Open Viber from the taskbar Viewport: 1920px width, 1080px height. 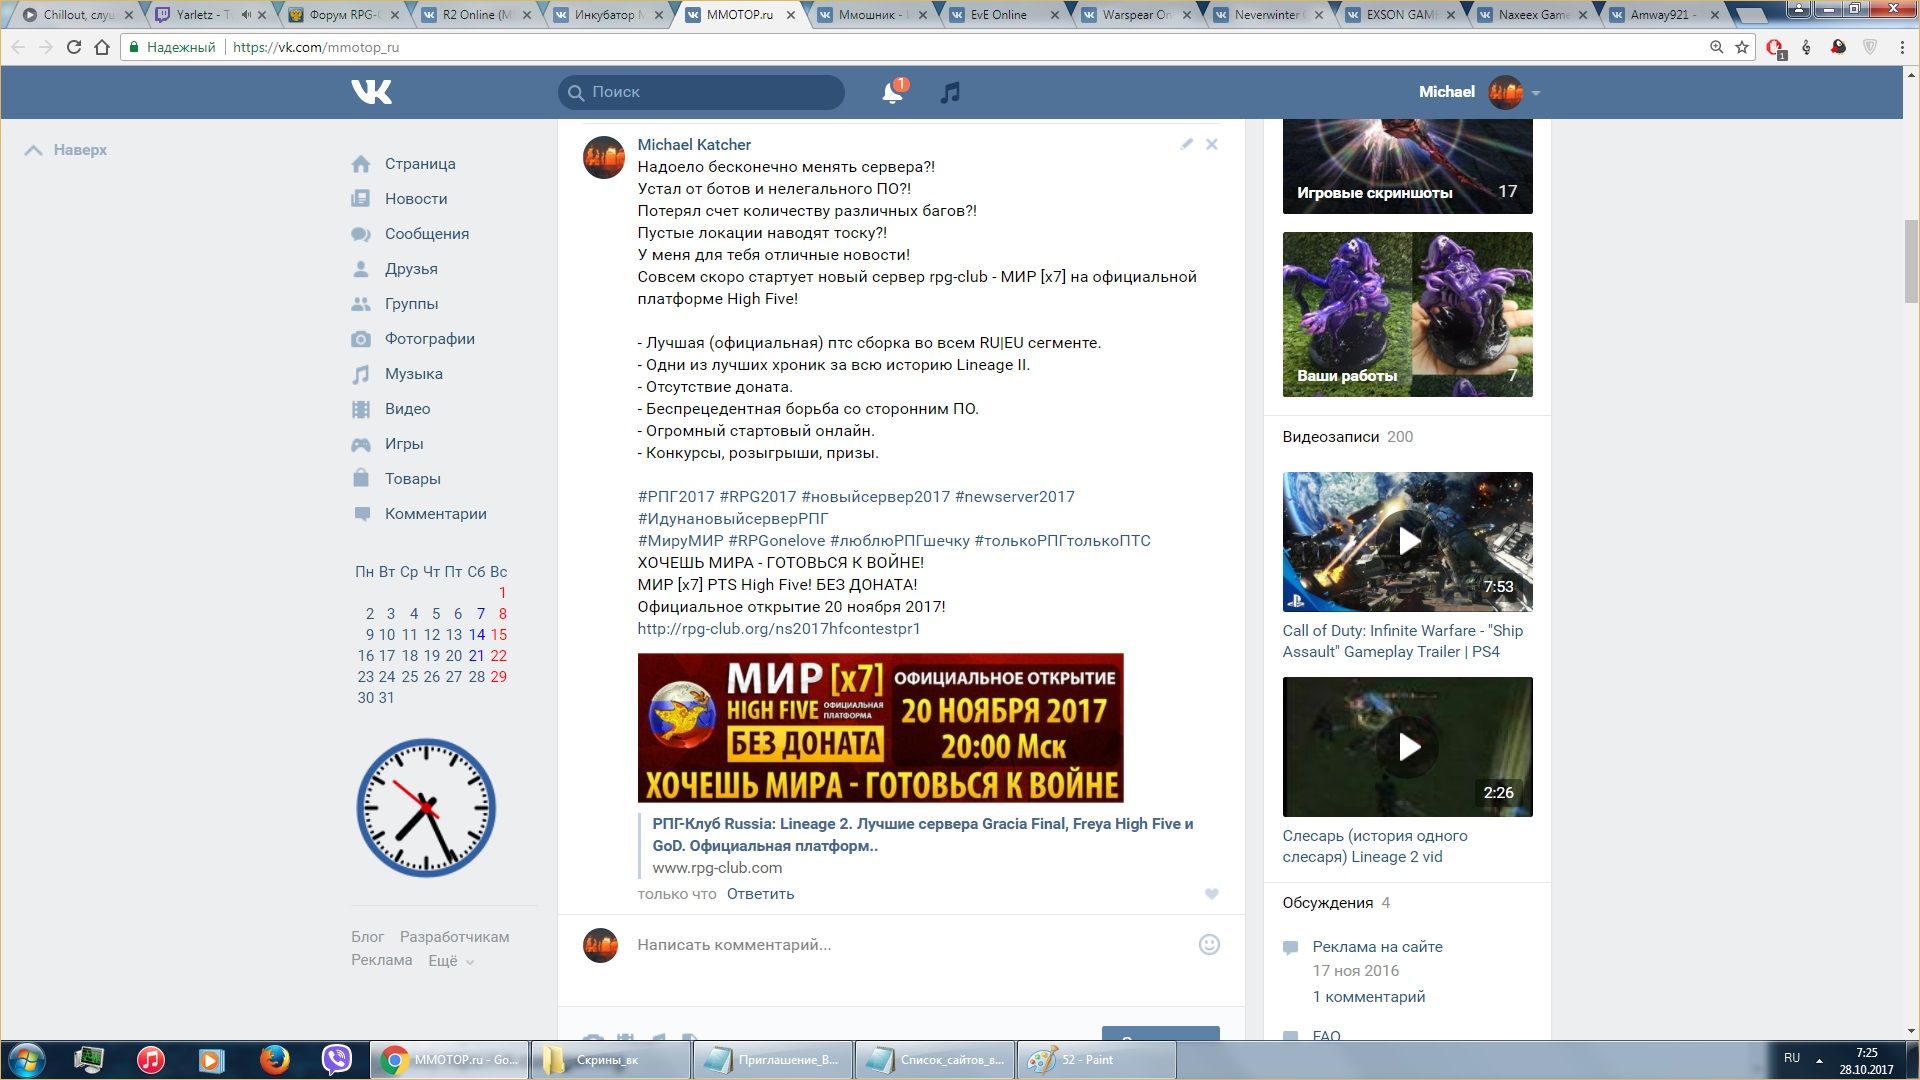[x=337, y=1059]
